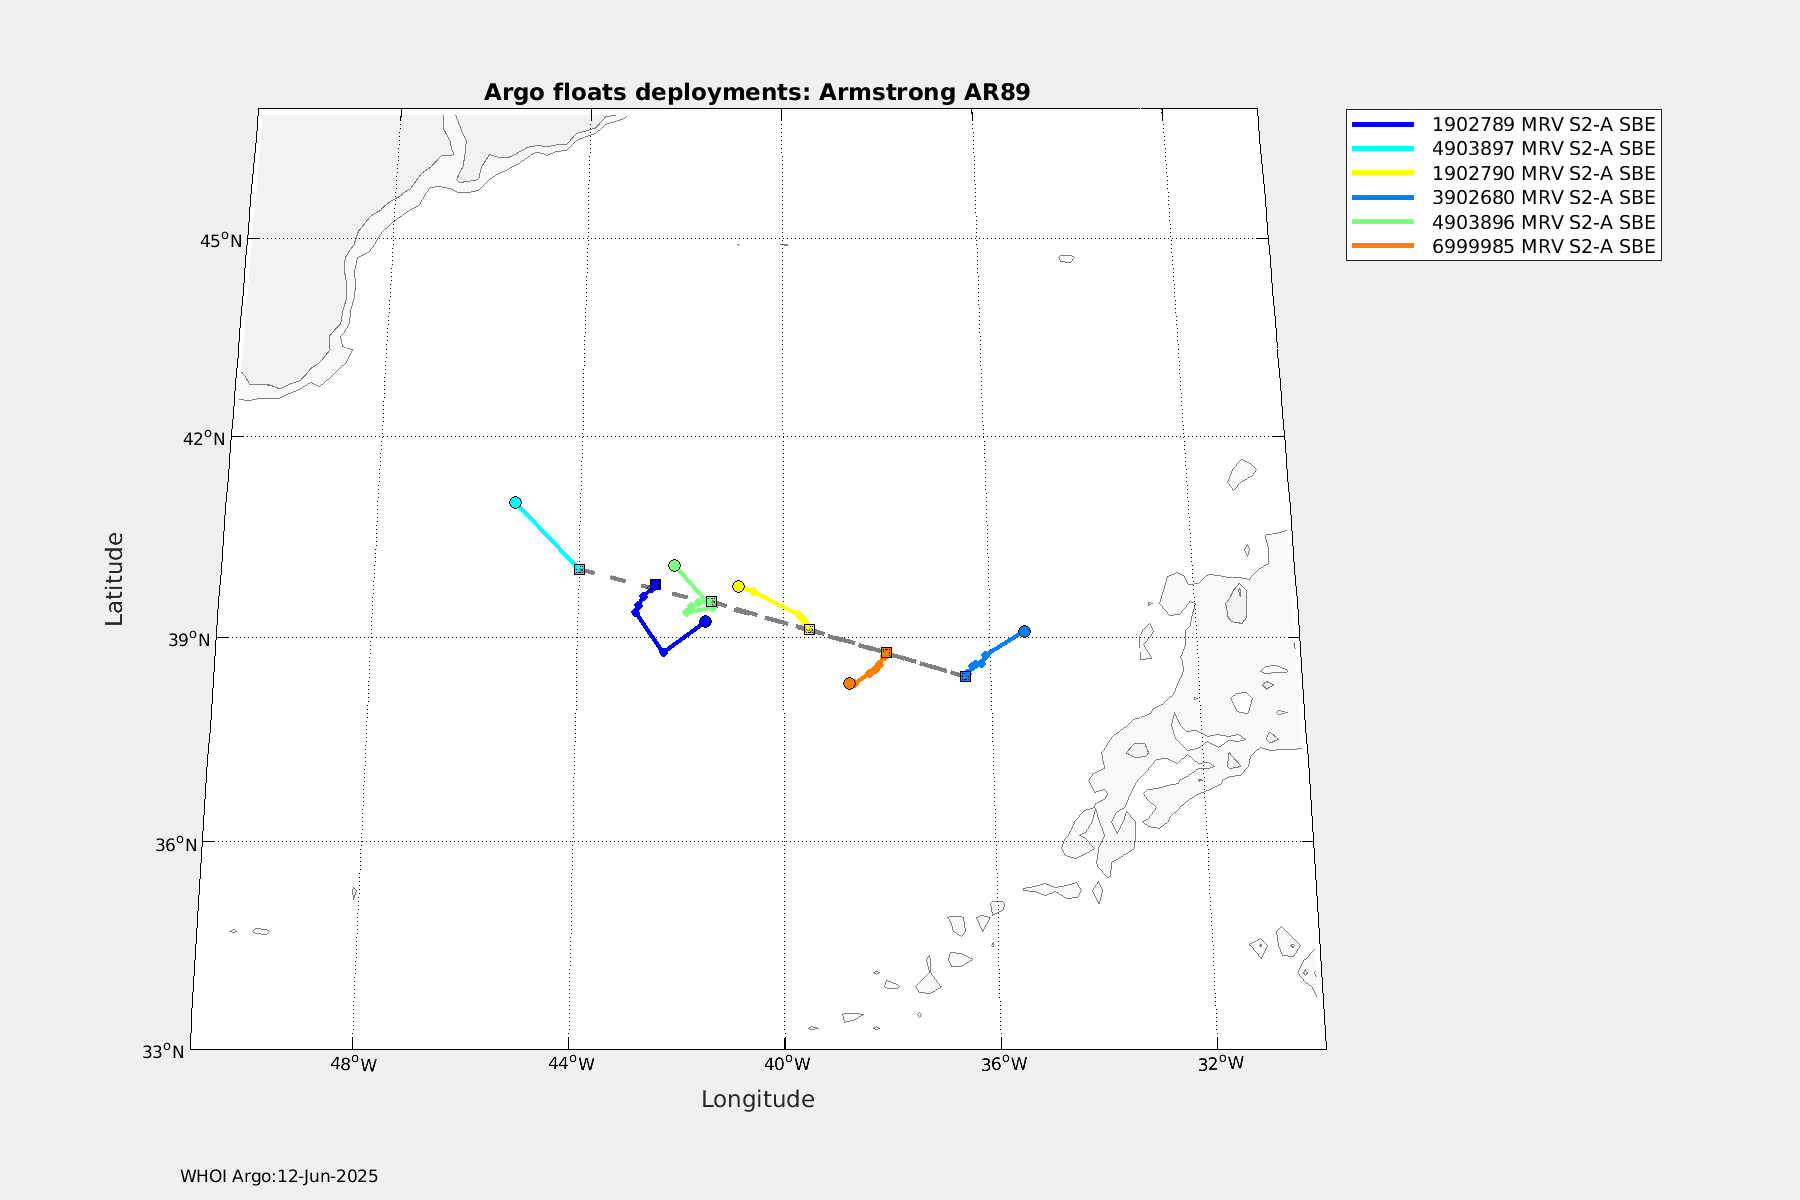Click the Longitude axis label
This screenshot has height=1200, width=1800.
click(x=758, y=1100)
